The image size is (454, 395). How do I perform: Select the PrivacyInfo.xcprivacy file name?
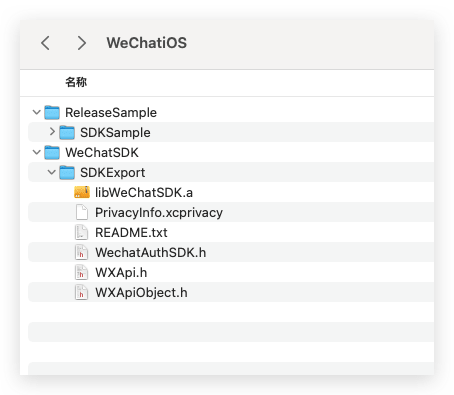pyautogui.click(x=159, y=213)
